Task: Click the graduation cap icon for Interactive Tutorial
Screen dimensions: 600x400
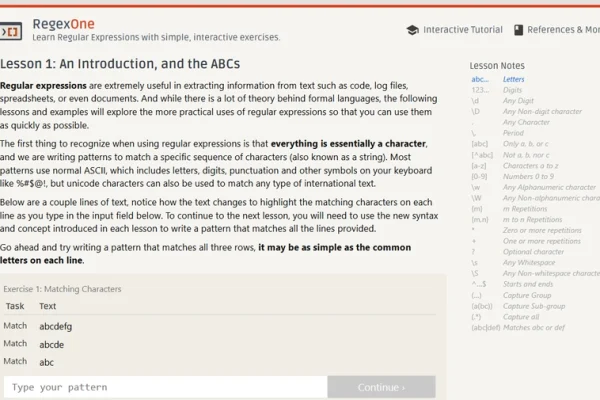Action: pyautogui.click(x=413, y=30)
